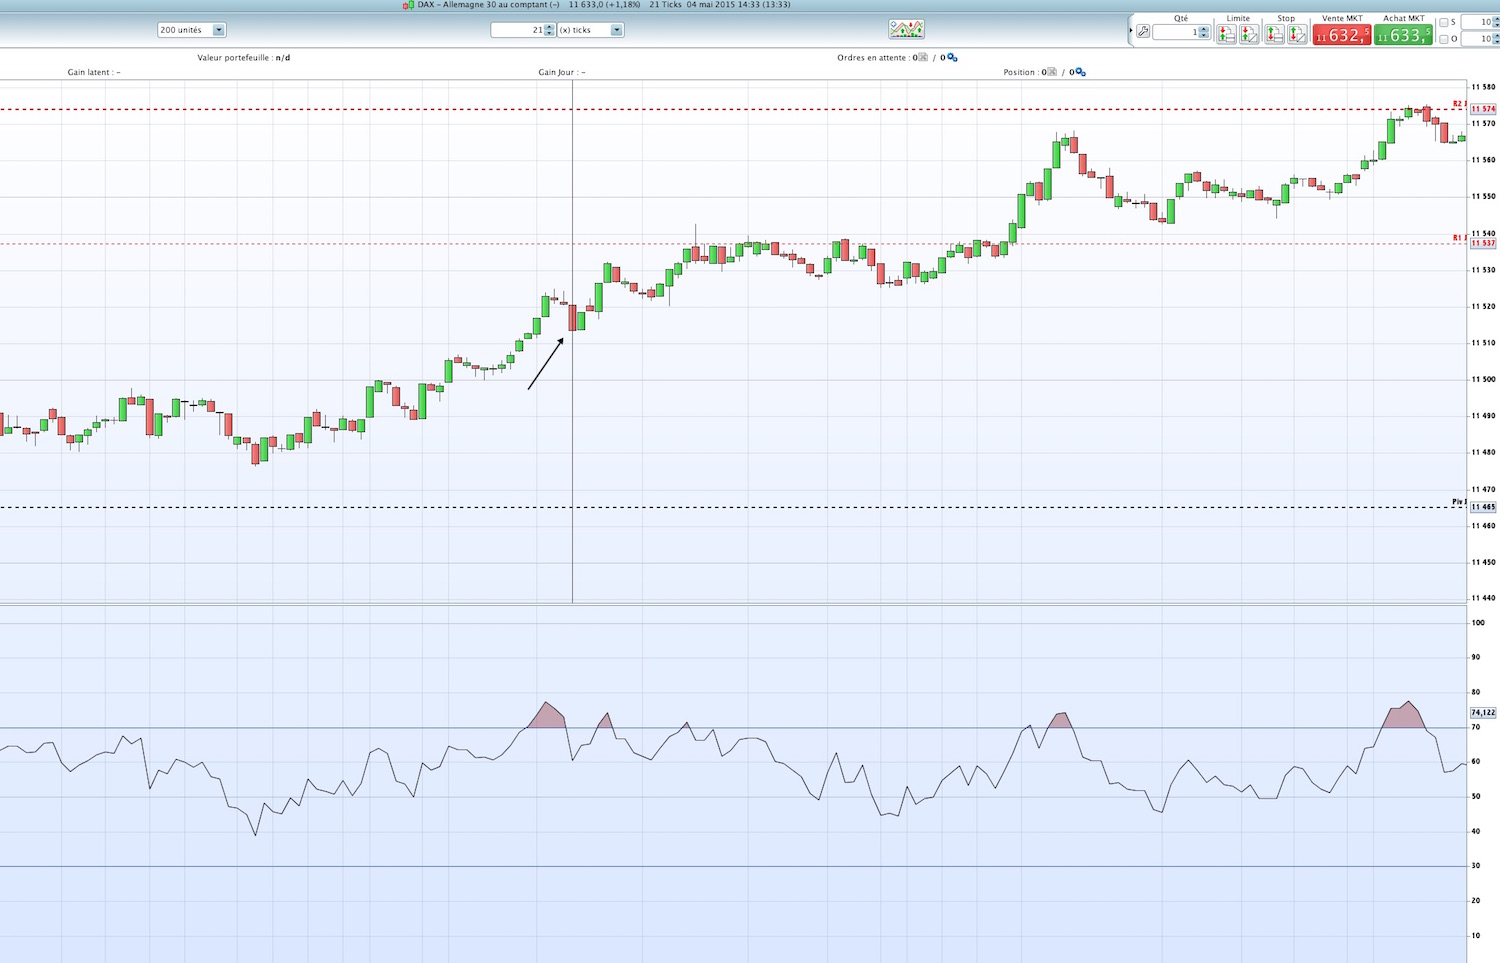1500x963 pixels.
Task: Click the Limite order icon with the pencil
Action: click(1249, 34)
